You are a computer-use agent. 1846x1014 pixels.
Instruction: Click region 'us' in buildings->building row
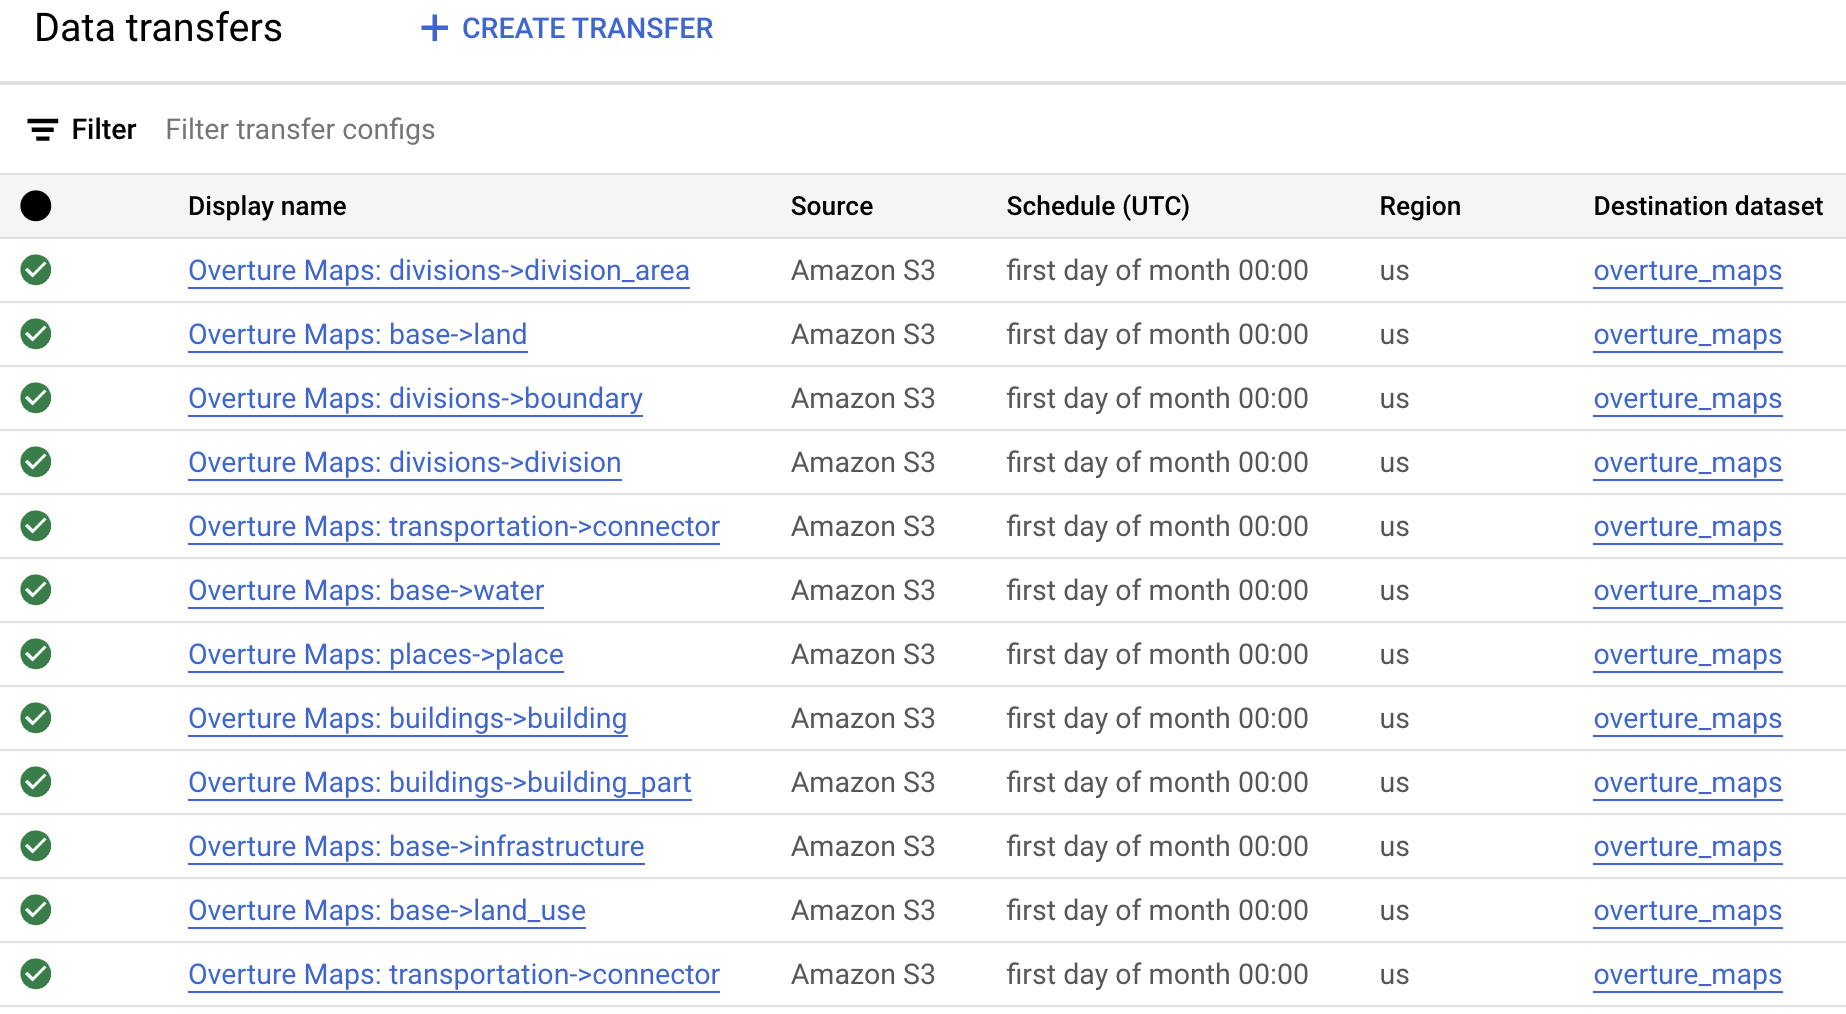point(1394,719)
